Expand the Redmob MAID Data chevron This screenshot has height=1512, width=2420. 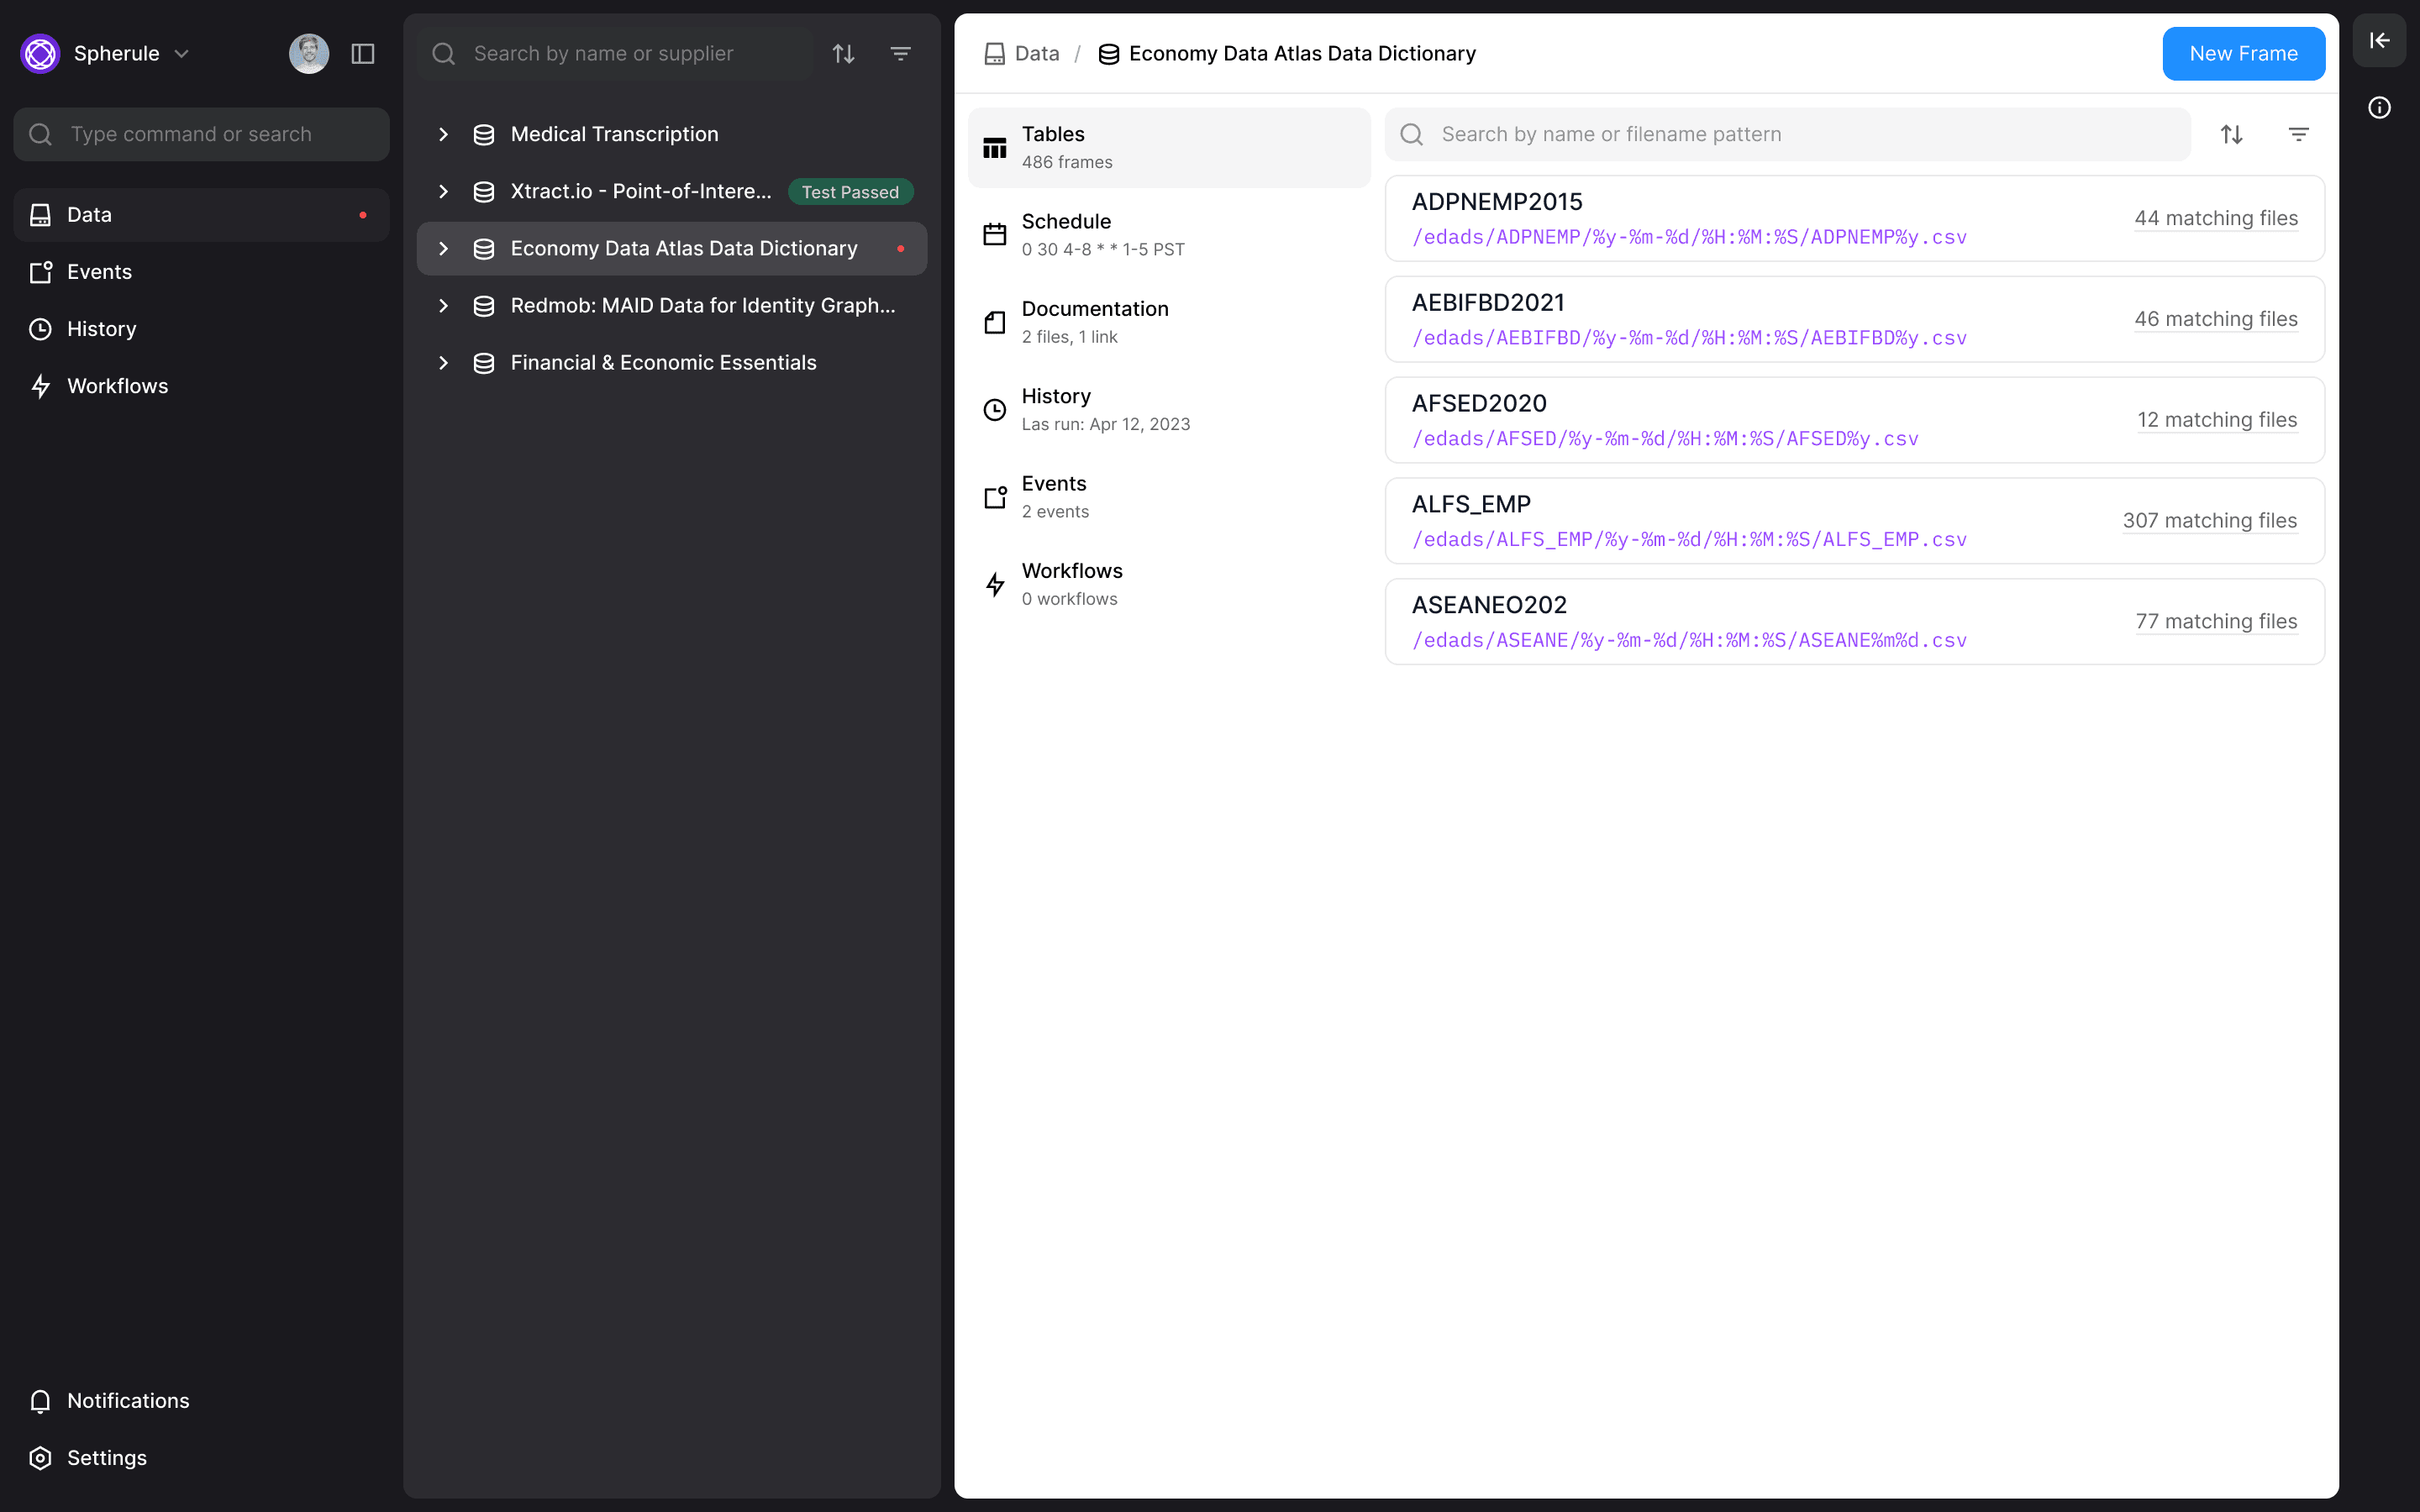tap(443, 306)
